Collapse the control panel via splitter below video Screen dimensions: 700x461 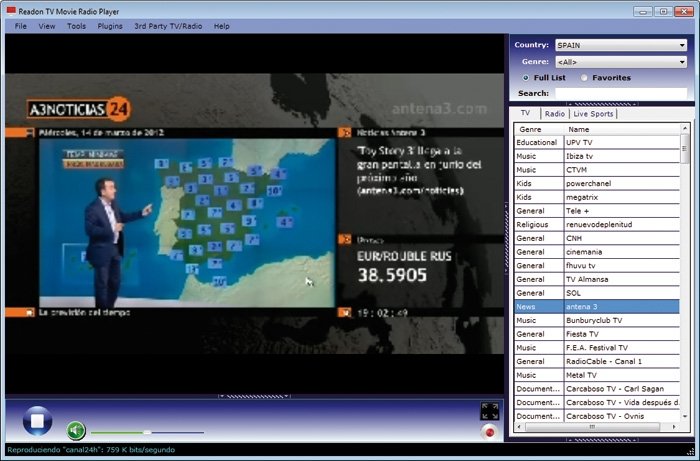[254, 396]
